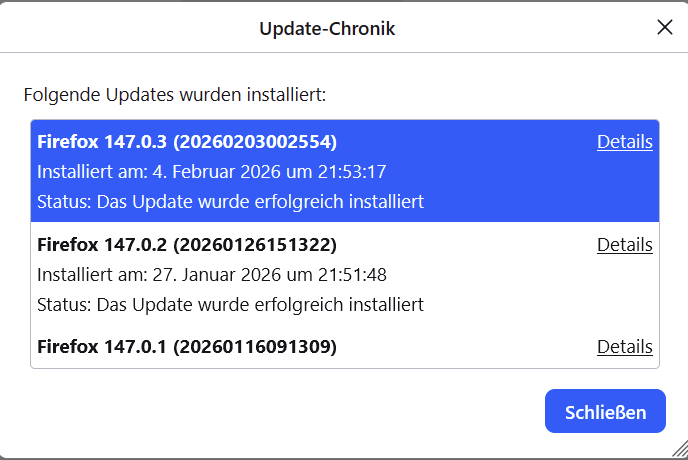Select the Firefox 147.0.2 version name
Viewport: 688px width, 460px height.
pos(103,245)
